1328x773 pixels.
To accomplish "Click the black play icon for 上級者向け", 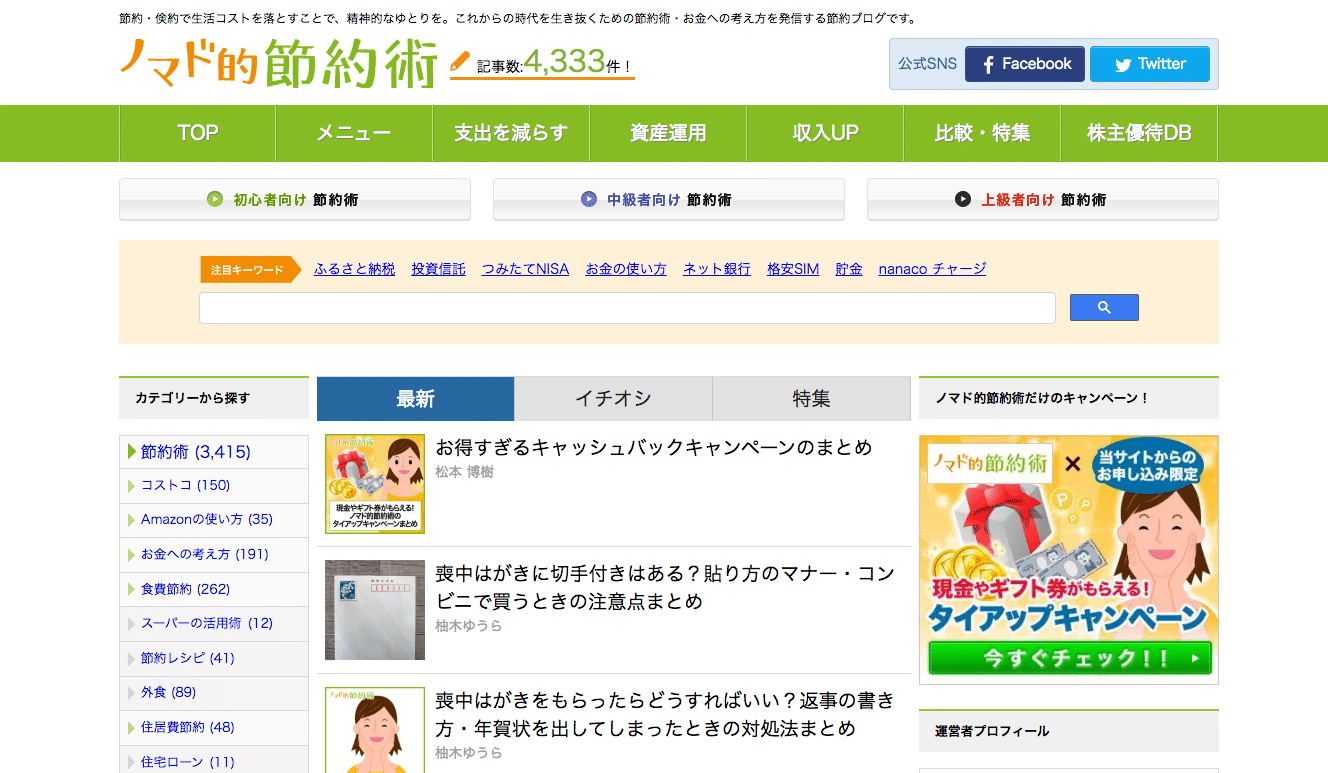I will pos(963,199).
